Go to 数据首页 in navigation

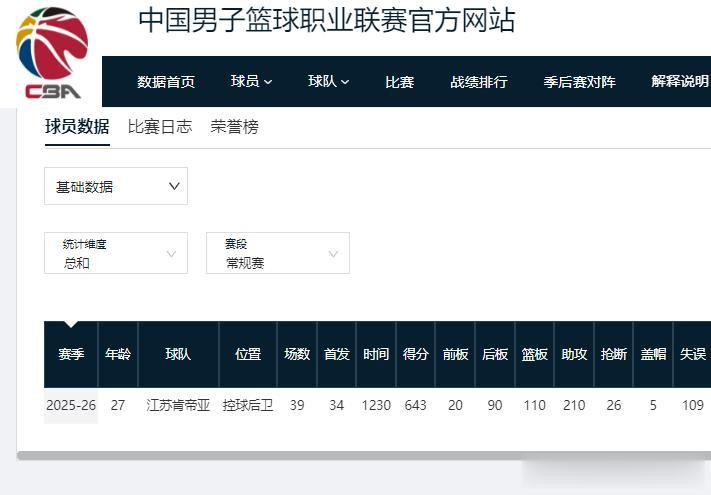tap(166, 82)
